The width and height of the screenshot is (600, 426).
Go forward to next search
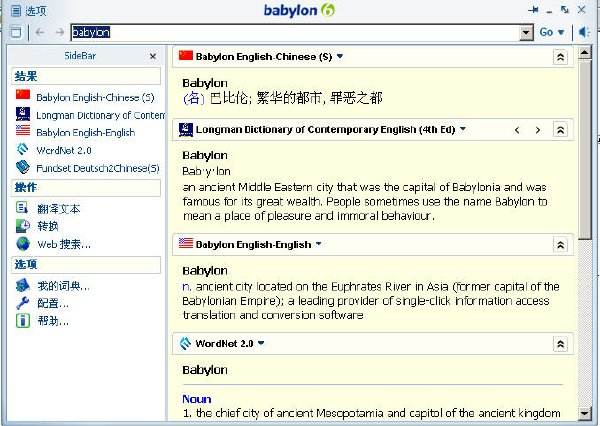click(x=60, y=33)
